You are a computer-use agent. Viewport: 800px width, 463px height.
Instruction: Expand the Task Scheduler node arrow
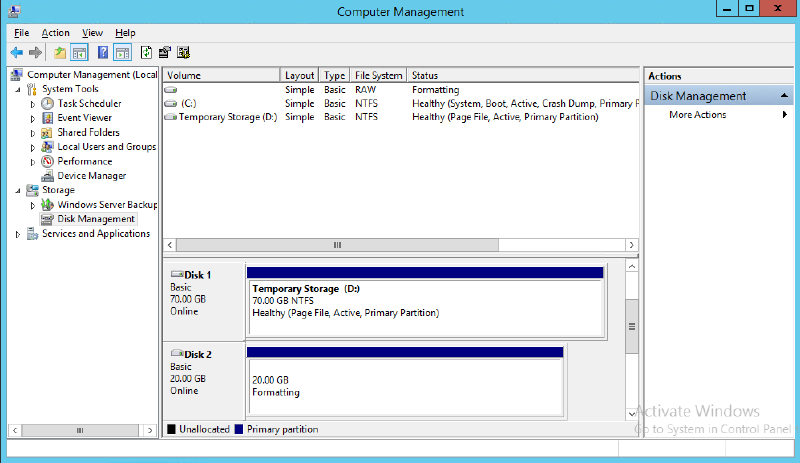33,104
